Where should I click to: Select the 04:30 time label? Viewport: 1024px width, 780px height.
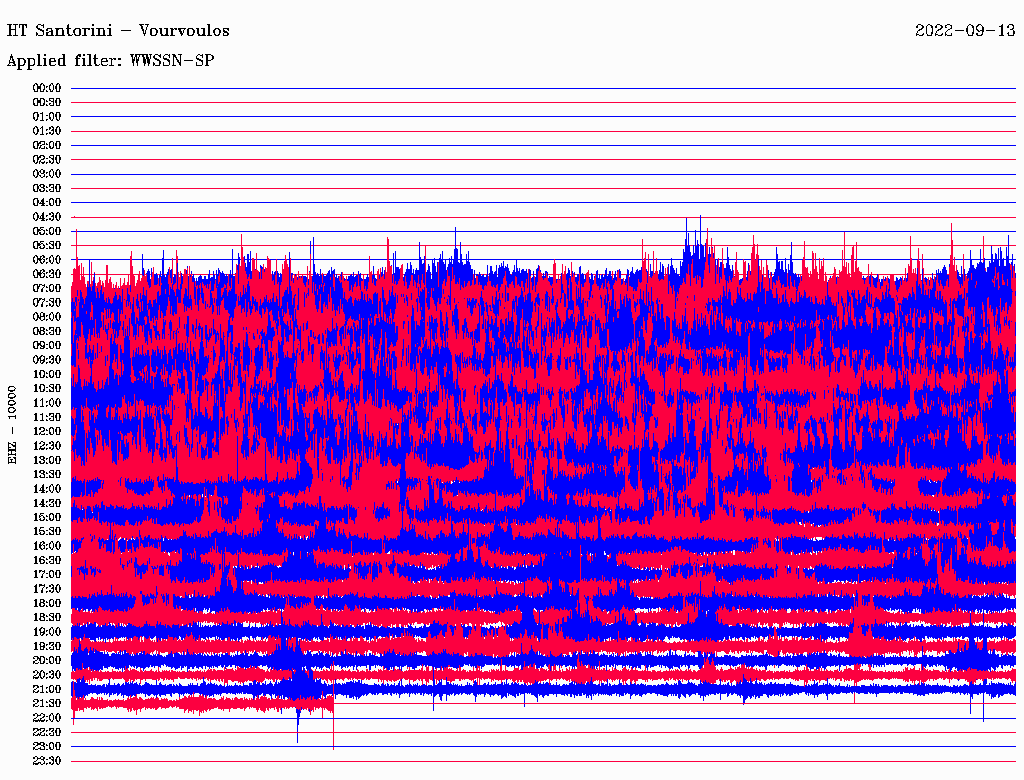click(x=47, y=217)
